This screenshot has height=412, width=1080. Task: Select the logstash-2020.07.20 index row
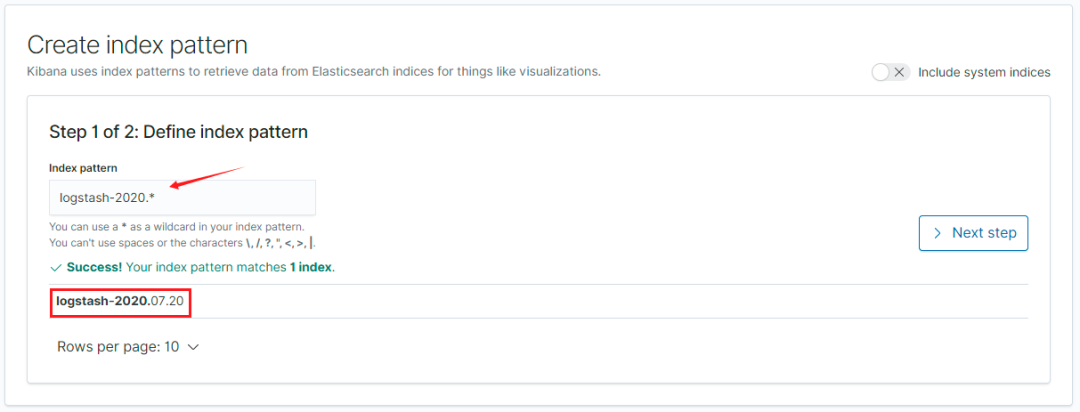click(x=539, y=301)
